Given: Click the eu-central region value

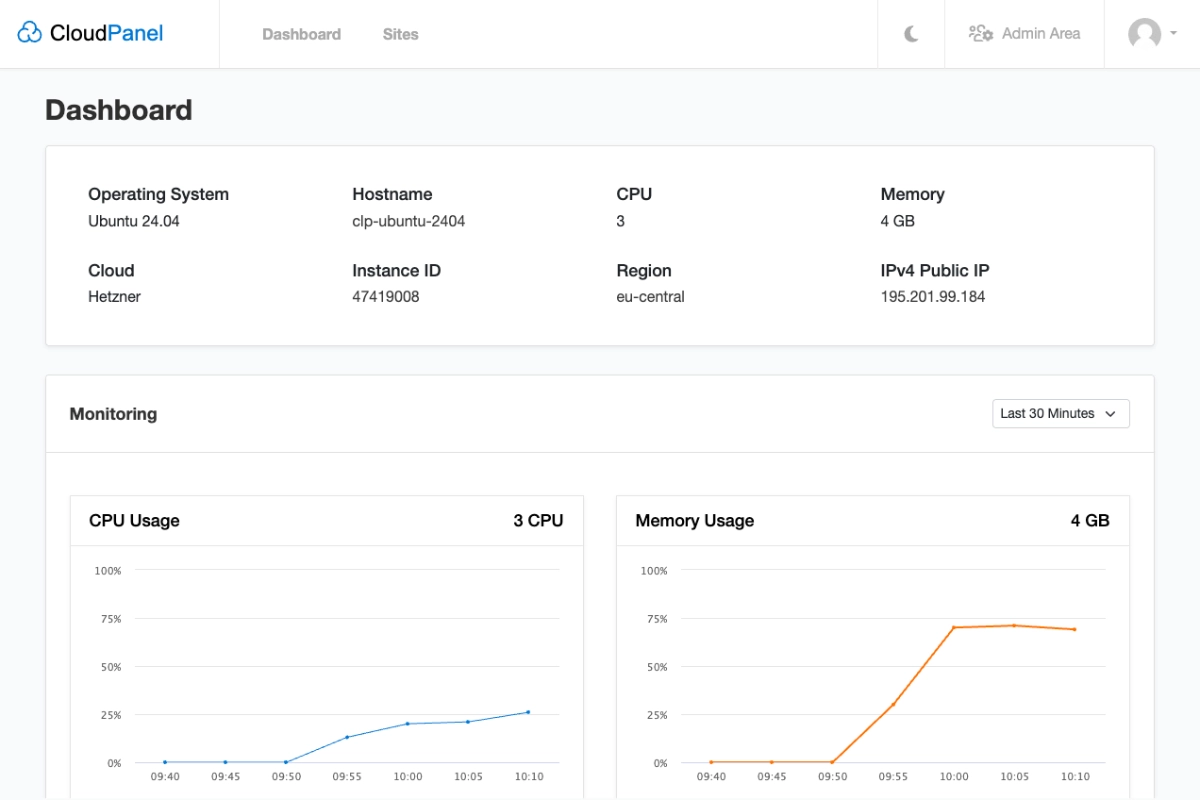Looking at the screenshot, I should (650, 296).
